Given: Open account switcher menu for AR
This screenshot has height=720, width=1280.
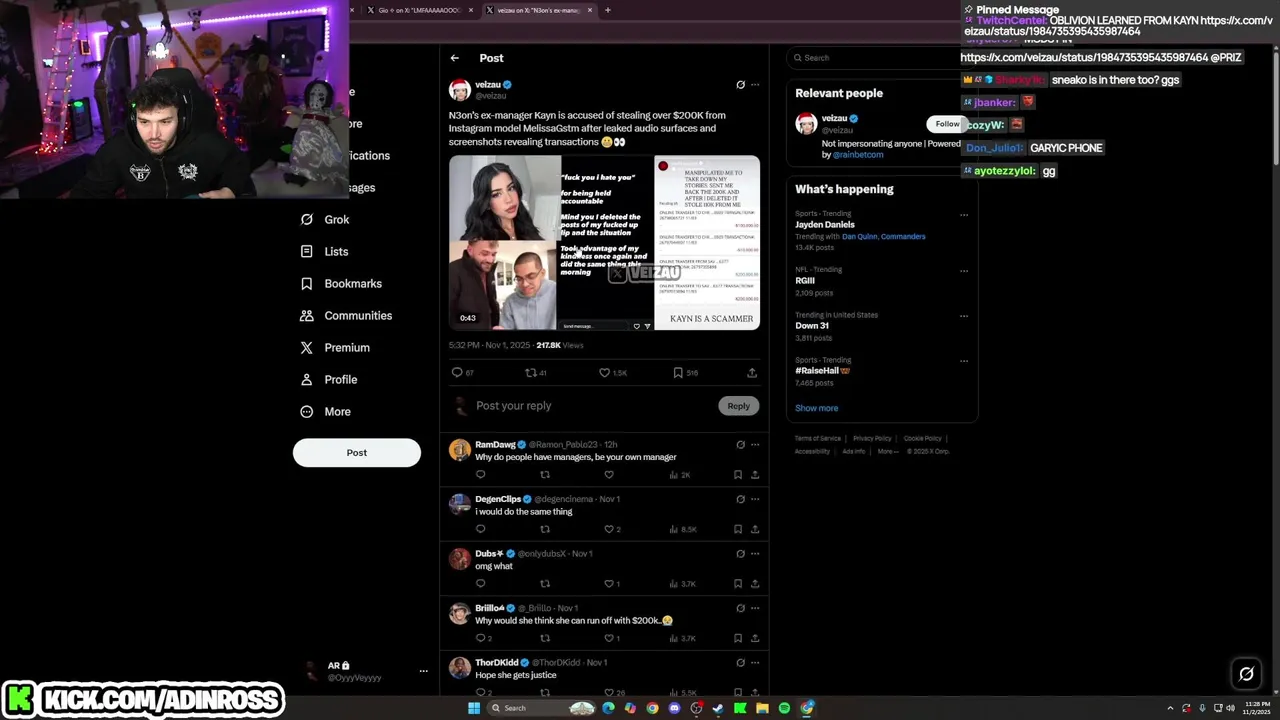Looking at the screenshot, I should (x=424, y=671).
